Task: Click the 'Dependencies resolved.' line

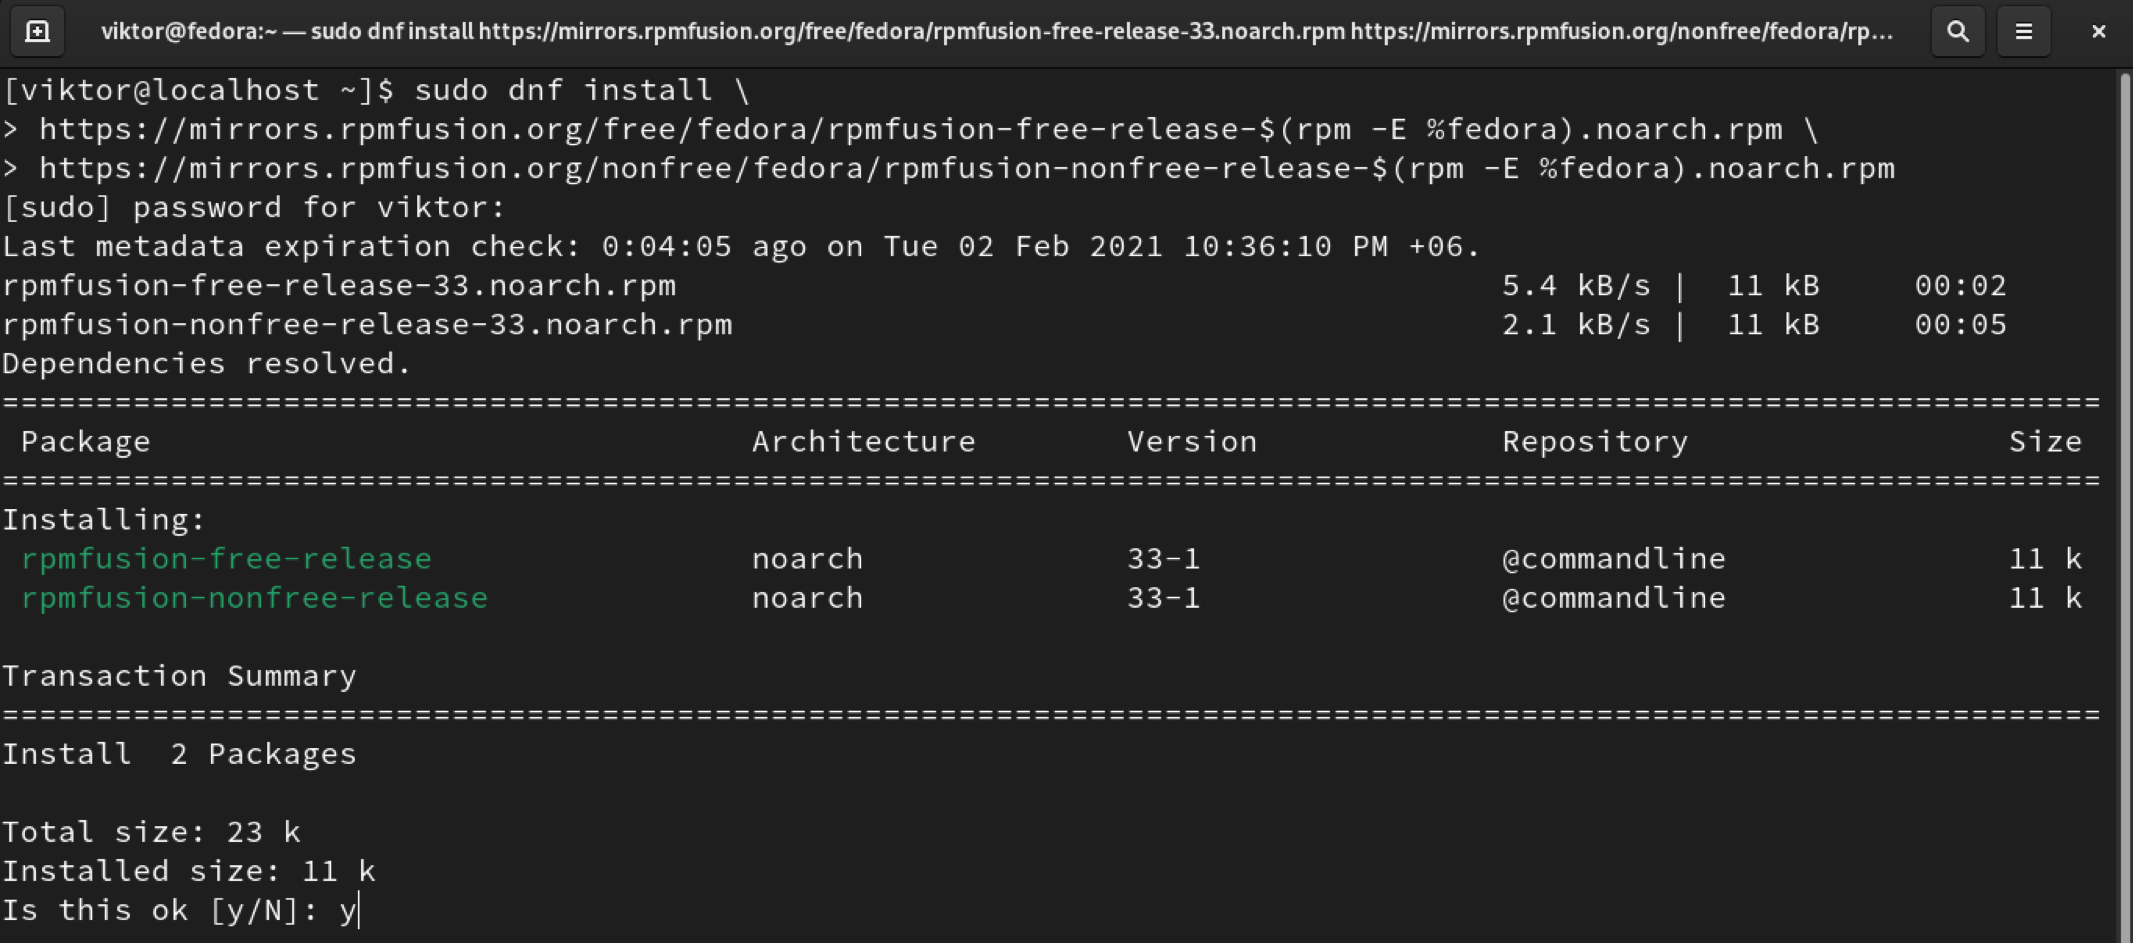Action: [206, 363]
